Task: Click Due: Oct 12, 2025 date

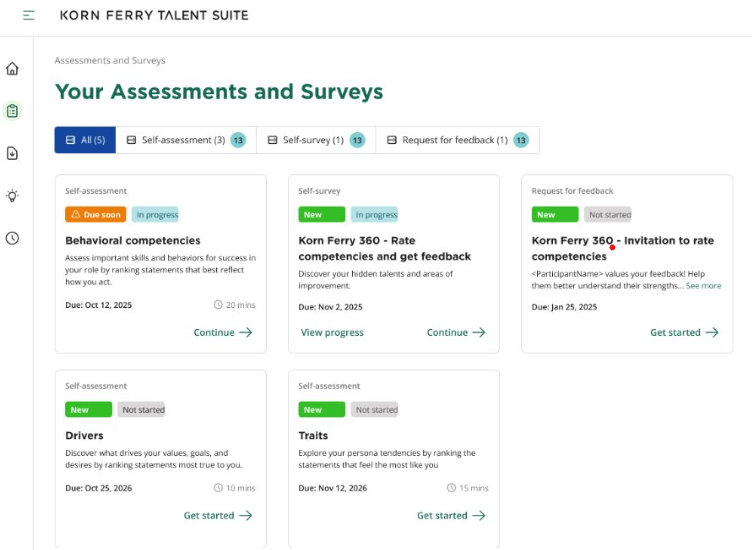Action: pos(98,305)
